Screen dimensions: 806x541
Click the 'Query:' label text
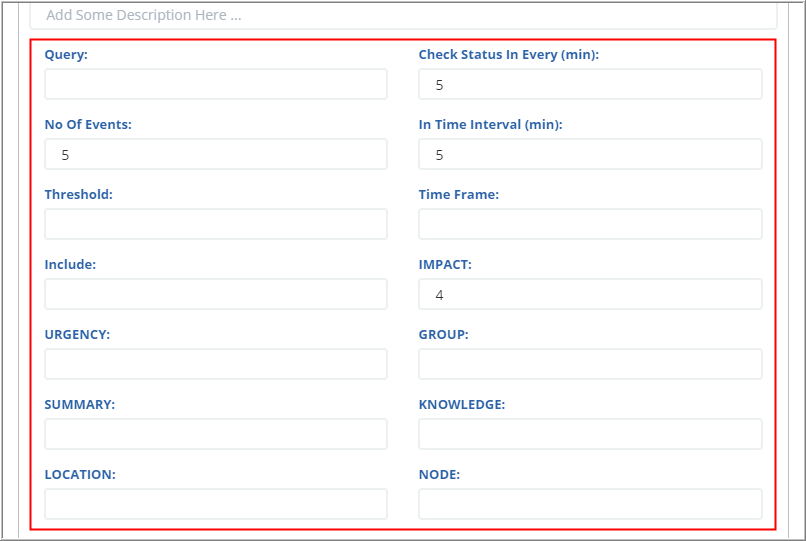pyautogui.click(x=66, y=55)
